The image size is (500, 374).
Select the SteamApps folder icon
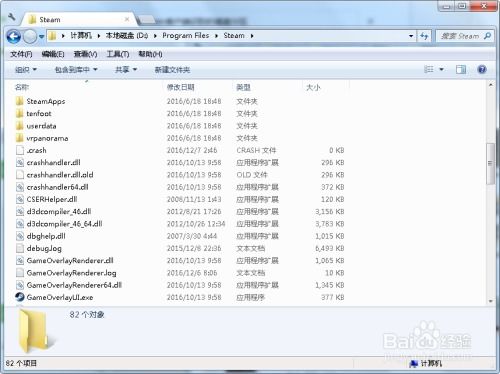click(20, 101)
